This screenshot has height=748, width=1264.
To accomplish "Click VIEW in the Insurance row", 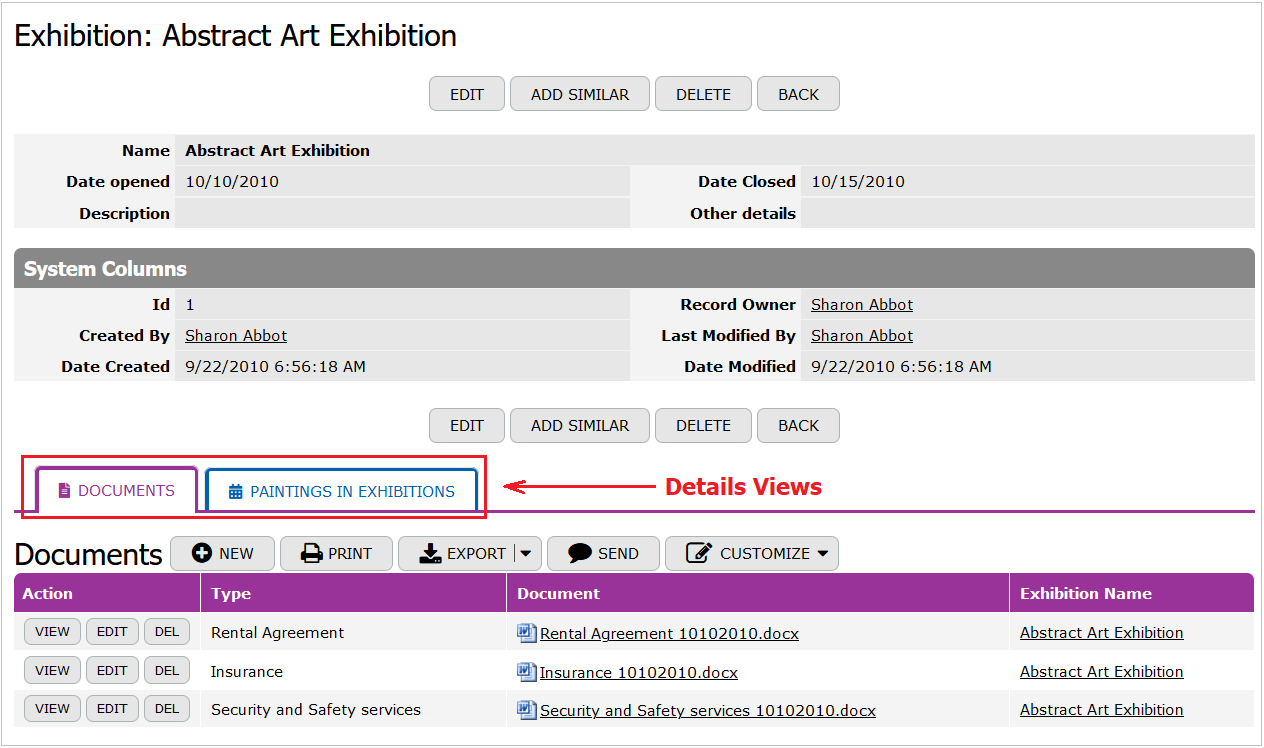I will click(x=53, y=671).
